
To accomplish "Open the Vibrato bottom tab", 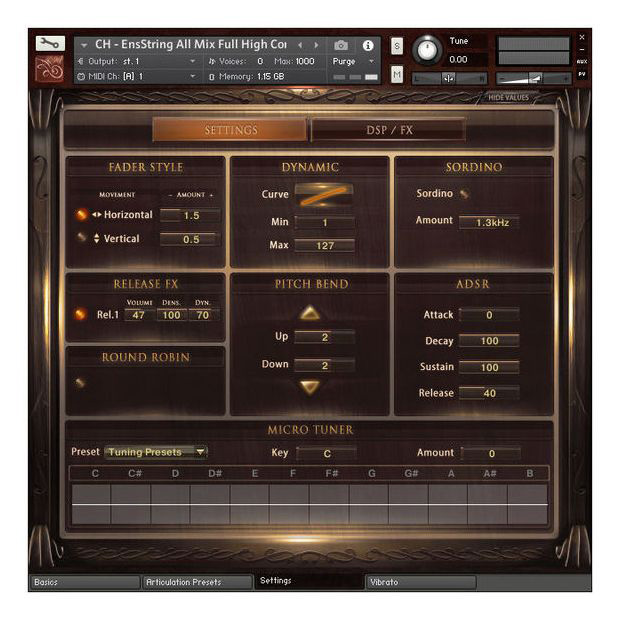I will tap(422, 582).
